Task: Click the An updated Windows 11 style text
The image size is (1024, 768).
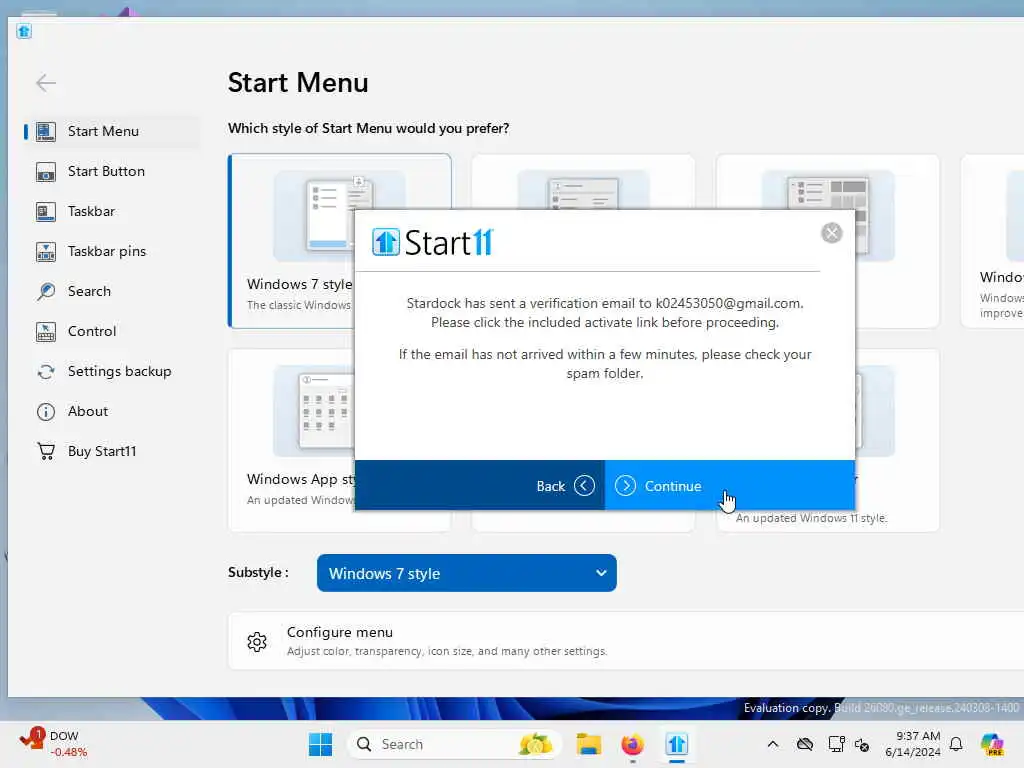Action: tap(812, 518)
